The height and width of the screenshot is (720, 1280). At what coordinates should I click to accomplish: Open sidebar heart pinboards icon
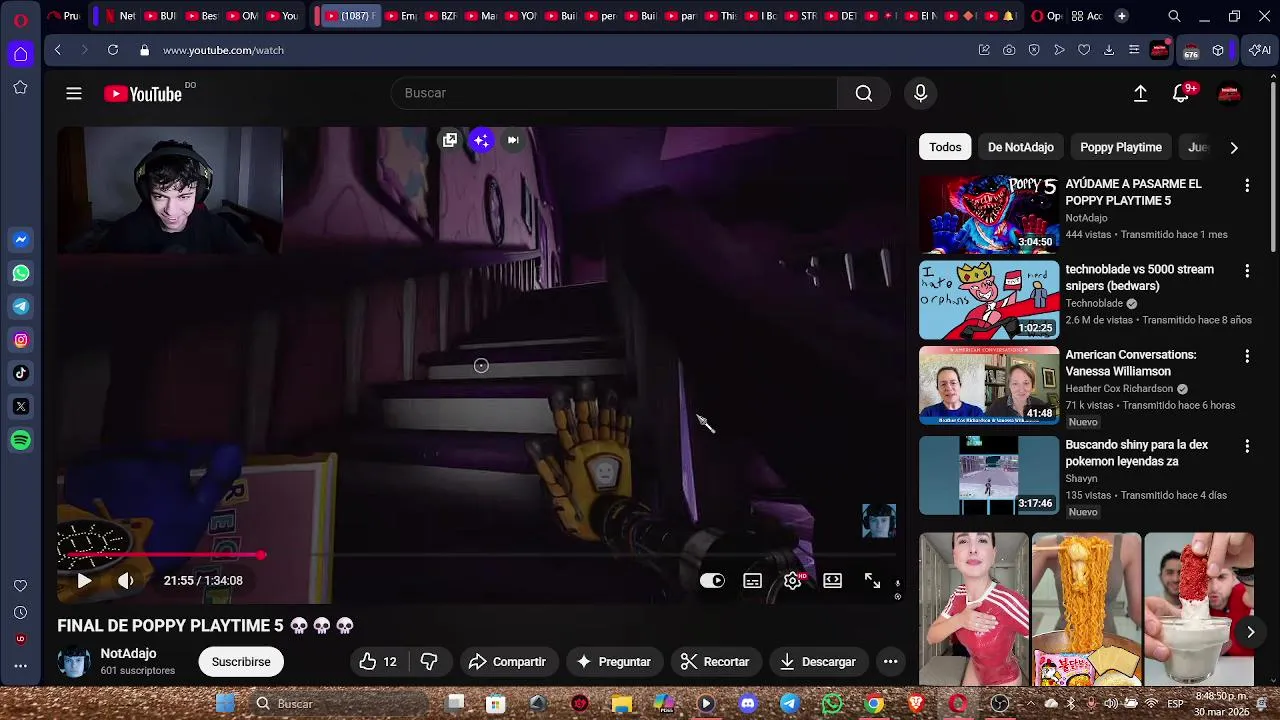coord(20,586)
